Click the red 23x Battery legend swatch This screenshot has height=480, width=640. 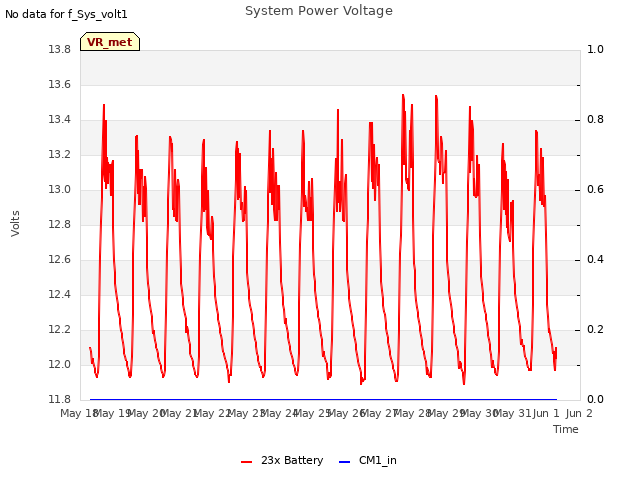click(x=247, y=462)
